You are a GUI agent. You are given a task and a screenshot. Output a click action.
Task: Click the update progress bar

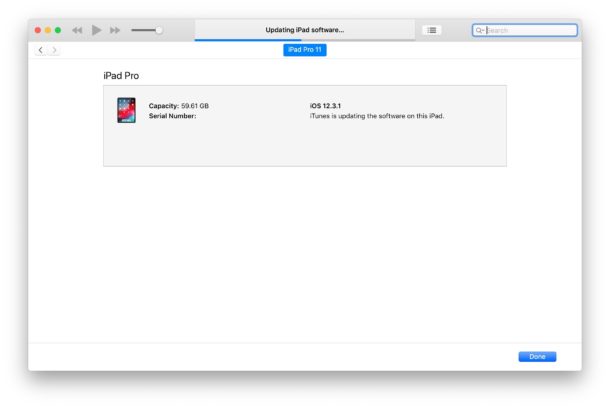pos(305,40)
